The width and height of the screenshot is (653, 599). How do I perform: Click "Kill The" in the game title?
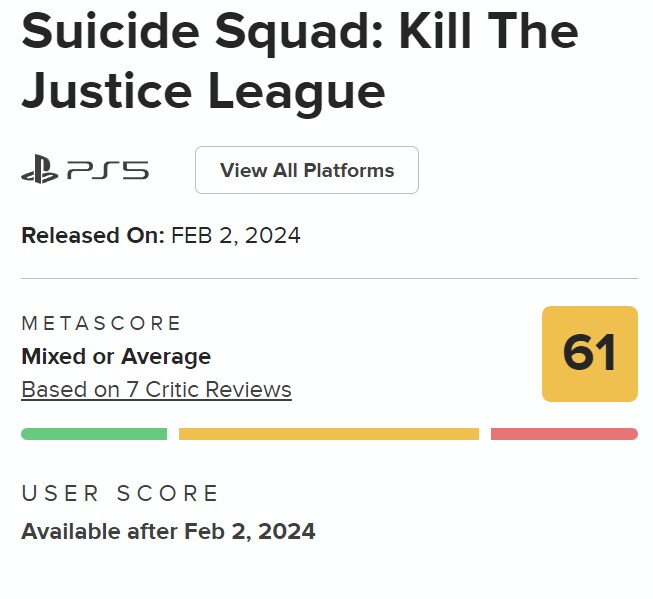488,32
